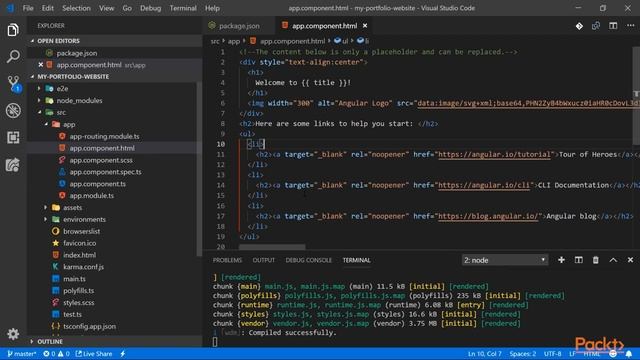The height and width of the screenshot is (360, 640).
Task: Open notifications bell in status bar
Action: pos(629,354)
